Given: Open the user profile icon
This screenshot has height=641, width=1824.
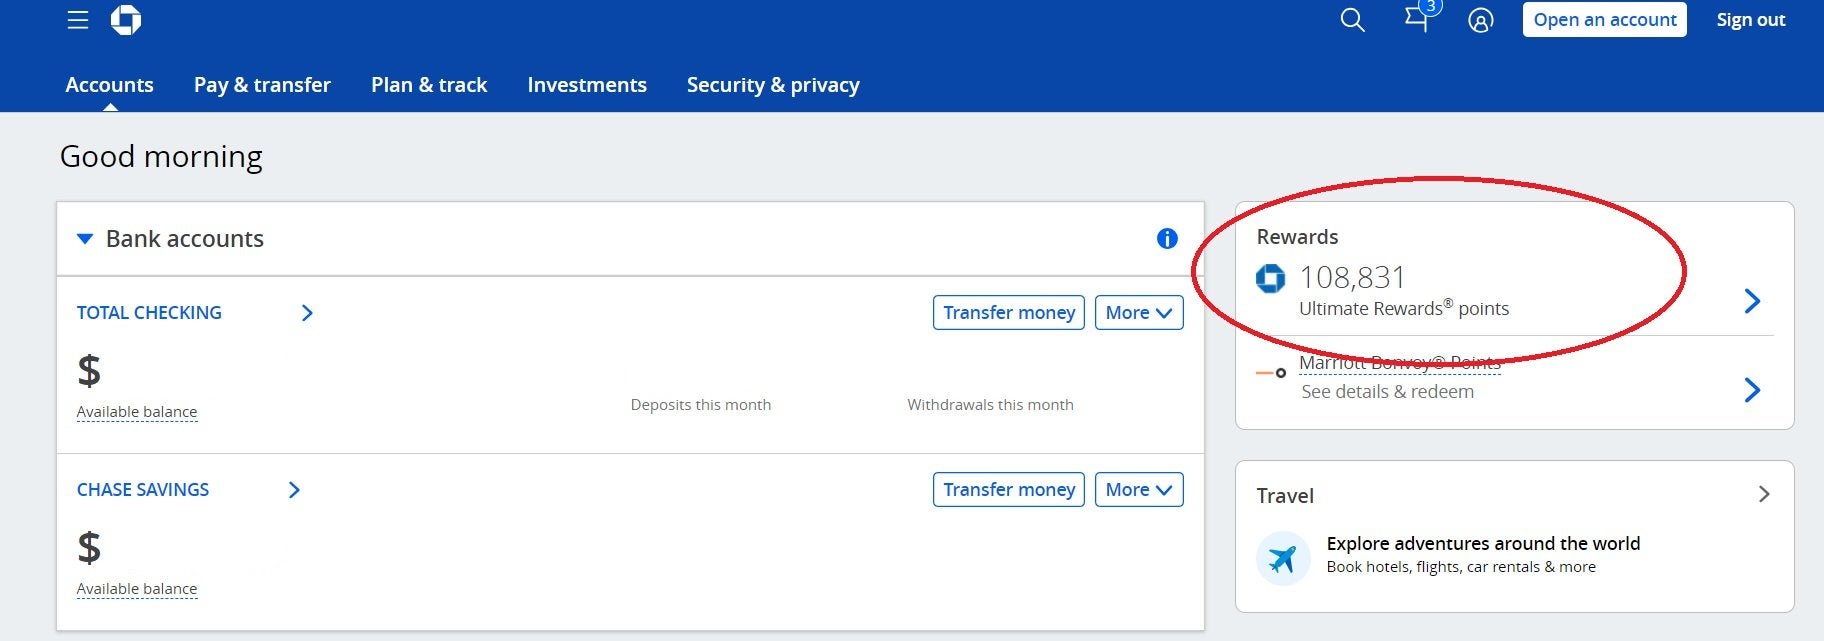Looking at the screenshot, I should point(1480,20).
